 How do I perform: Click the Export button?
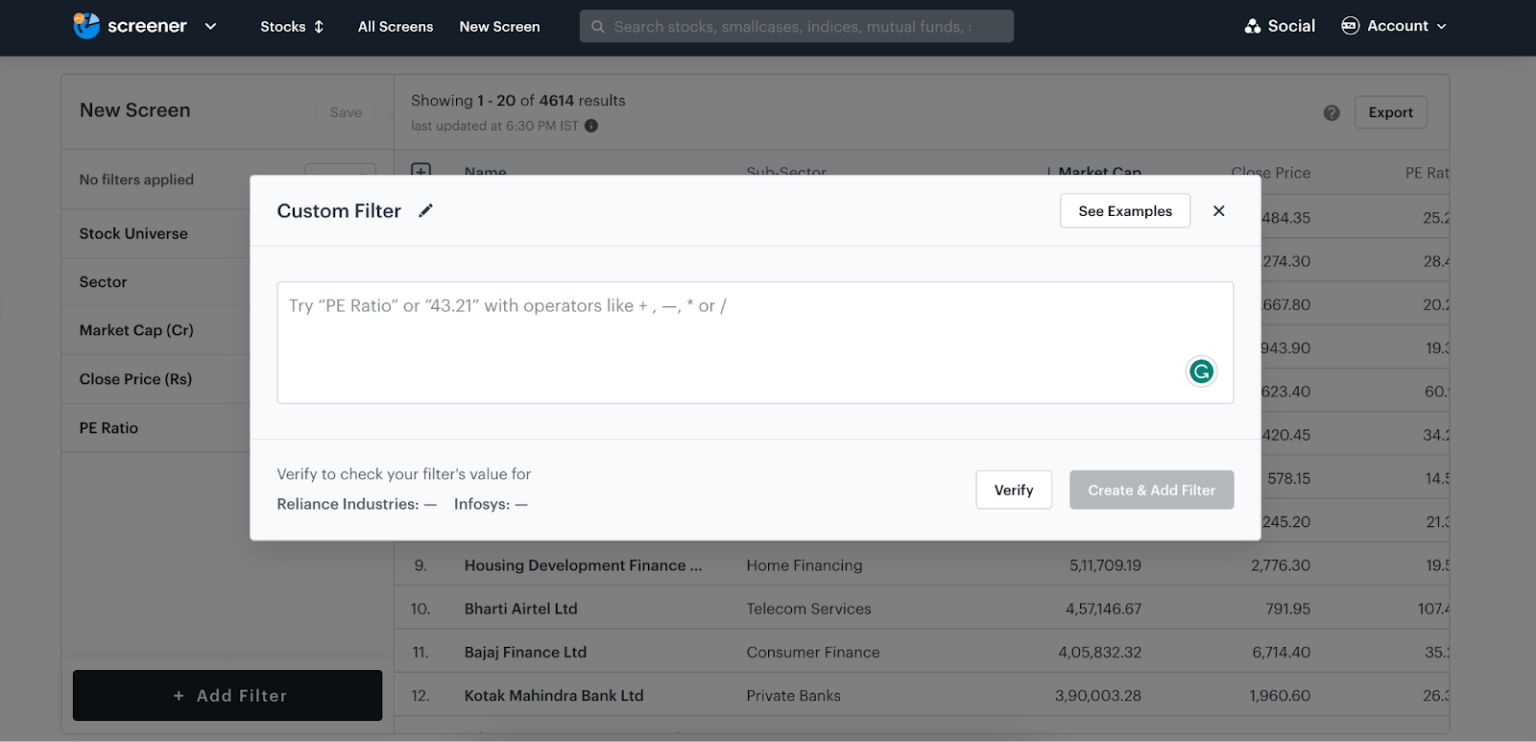click(1390, 113)
